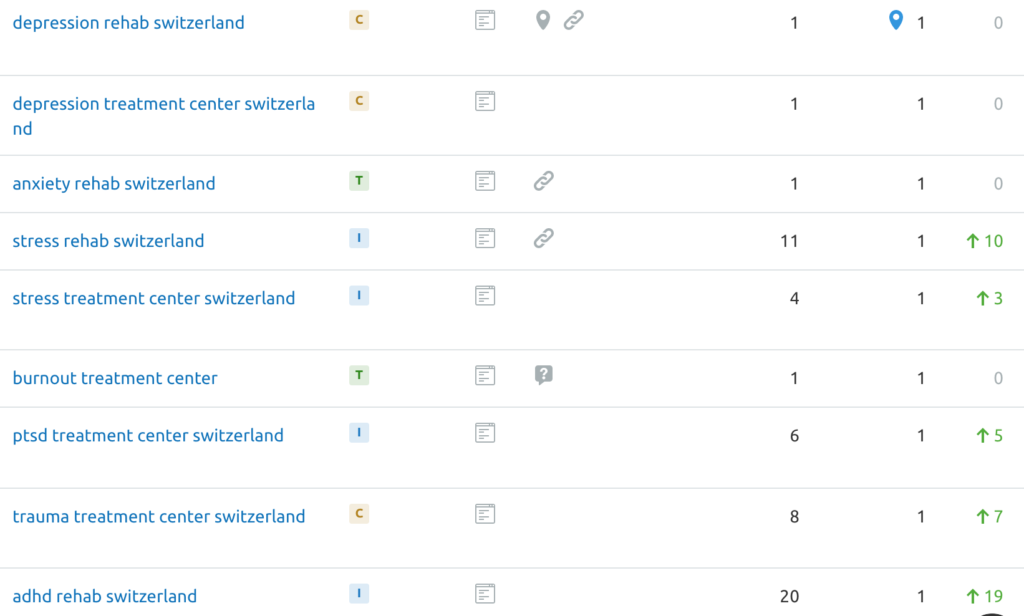Click the C intent badge for depression rehab
Screen dimensions: 1024x616
click(359, 20)
